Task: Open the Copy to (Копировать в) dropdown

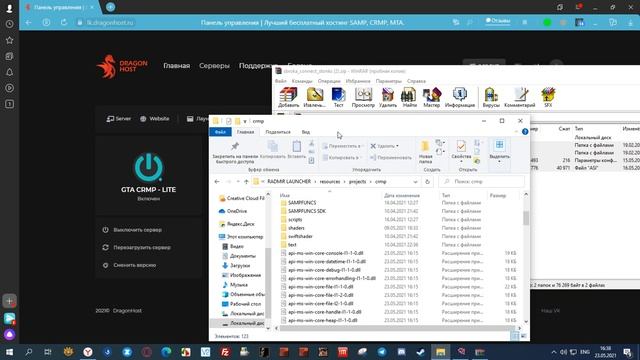Action: tap(341, 158)
